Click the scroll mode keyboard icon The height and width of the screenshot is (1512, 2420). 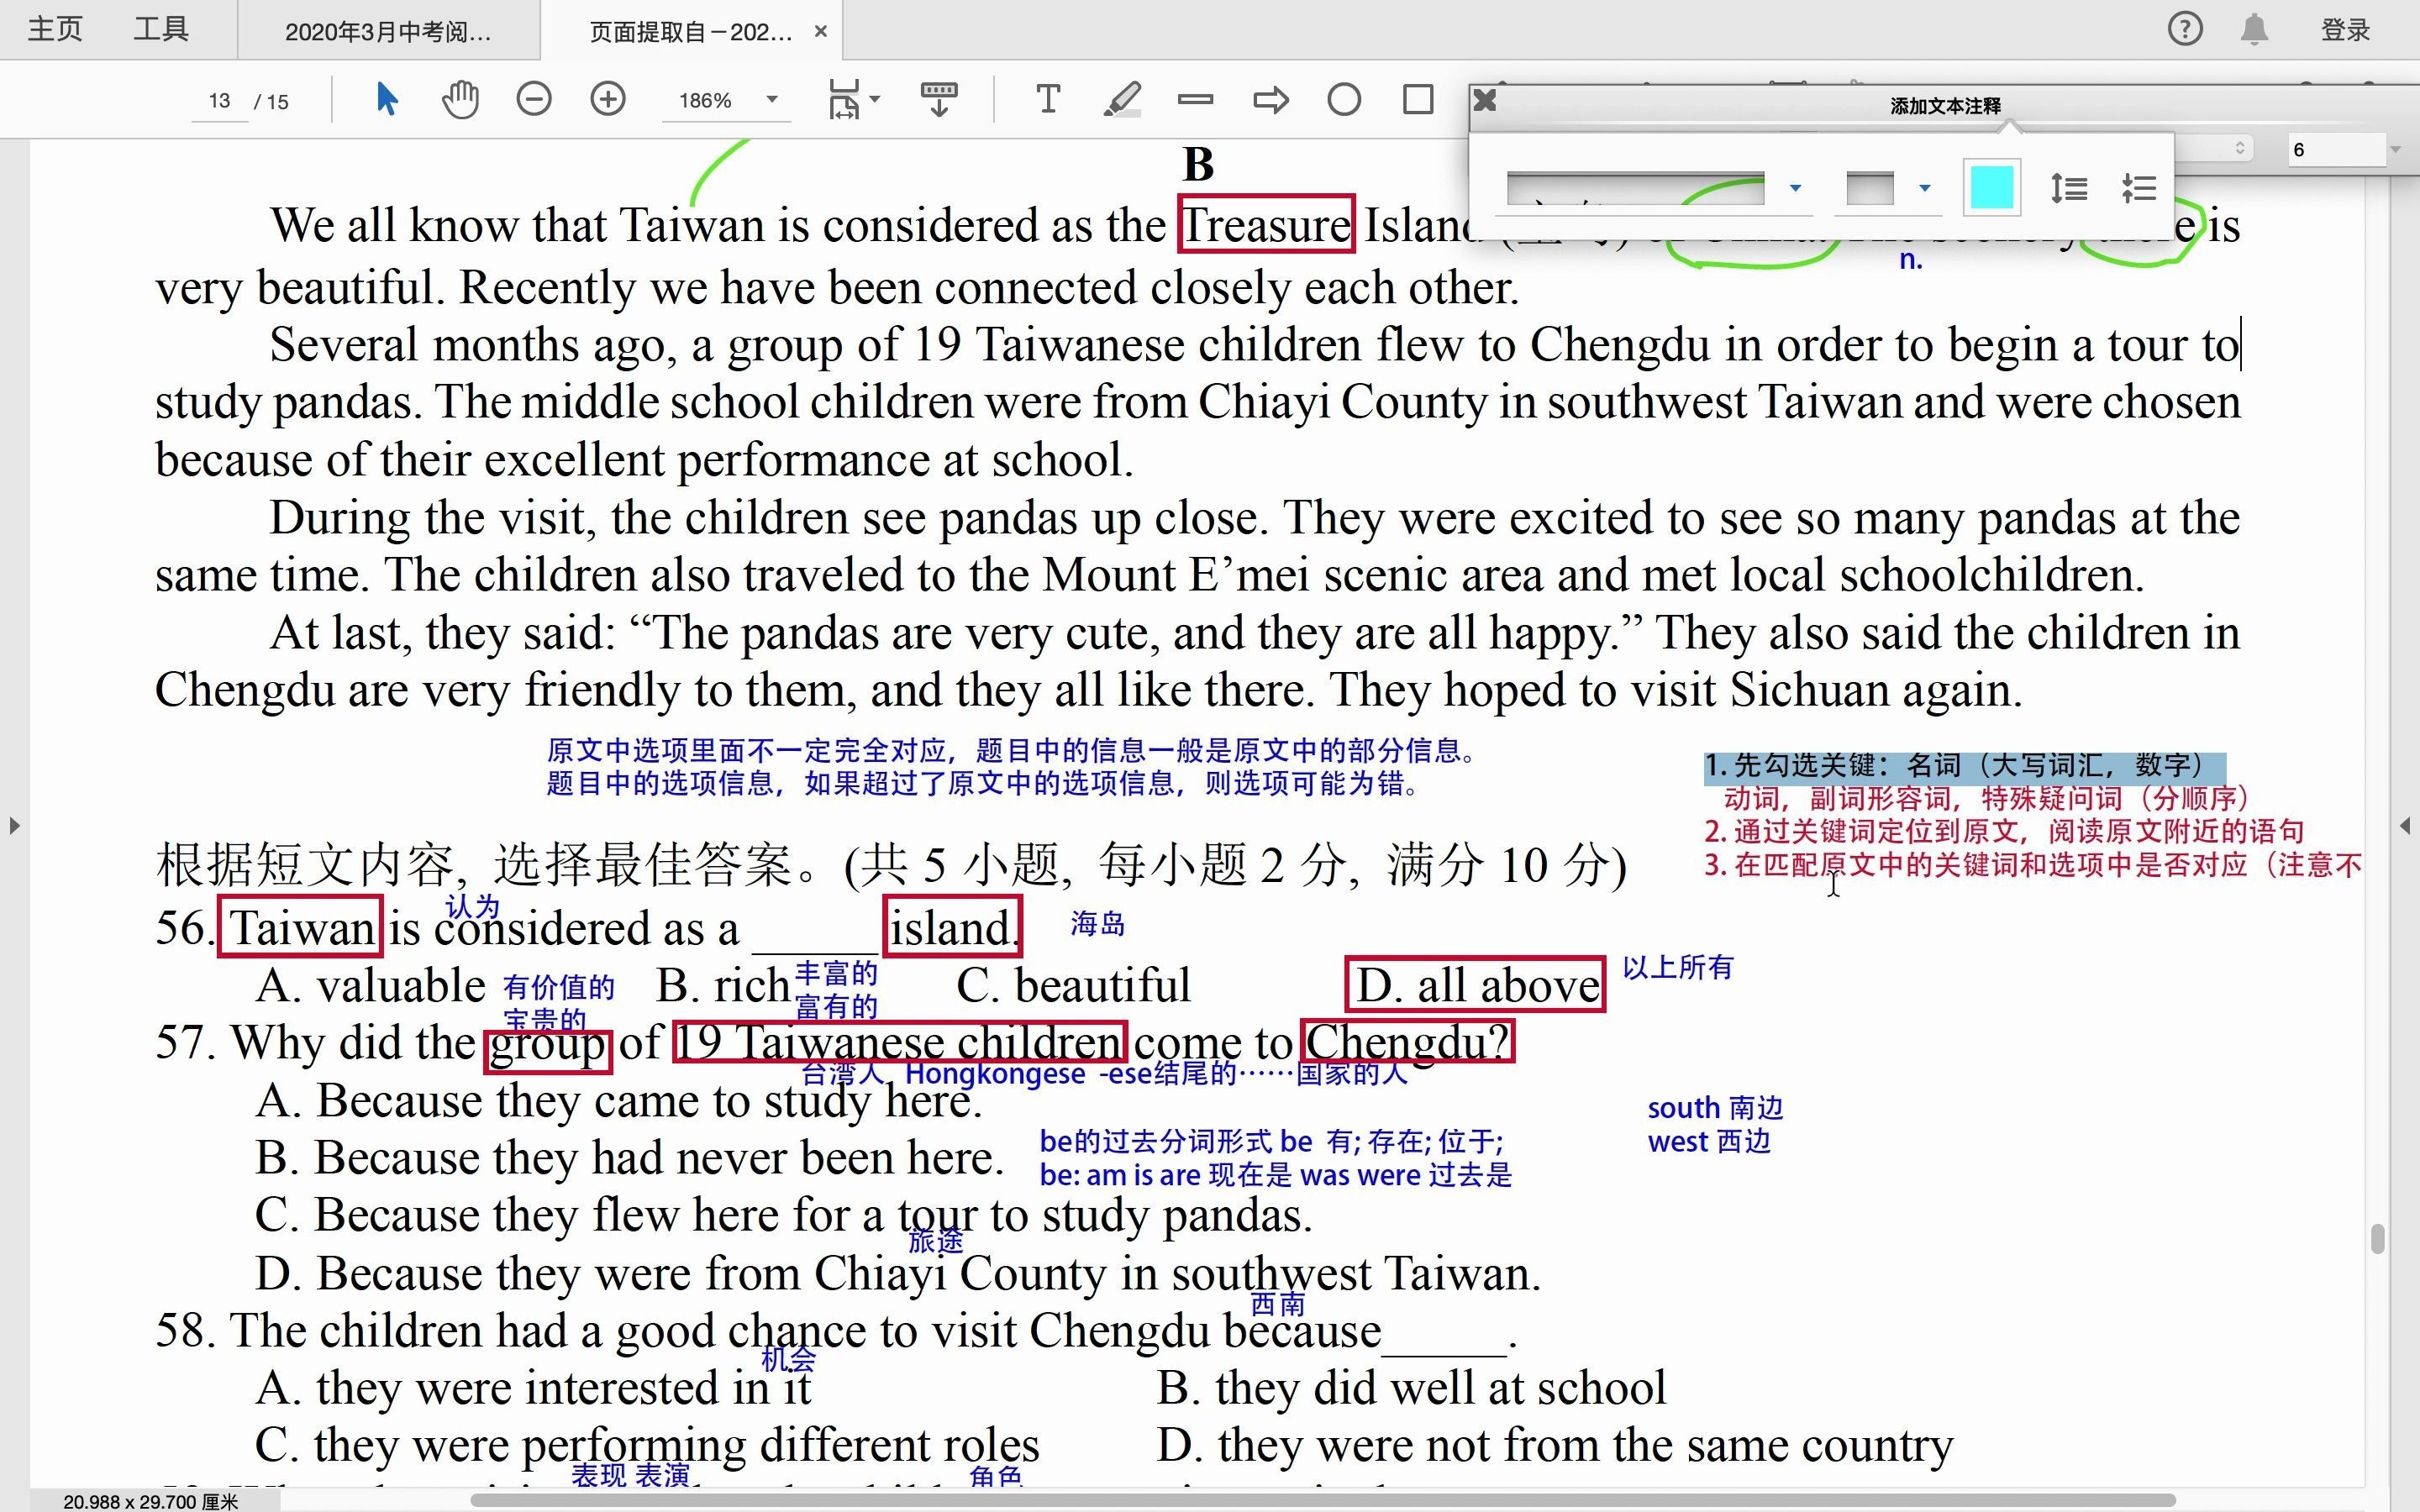pos(939,100)
